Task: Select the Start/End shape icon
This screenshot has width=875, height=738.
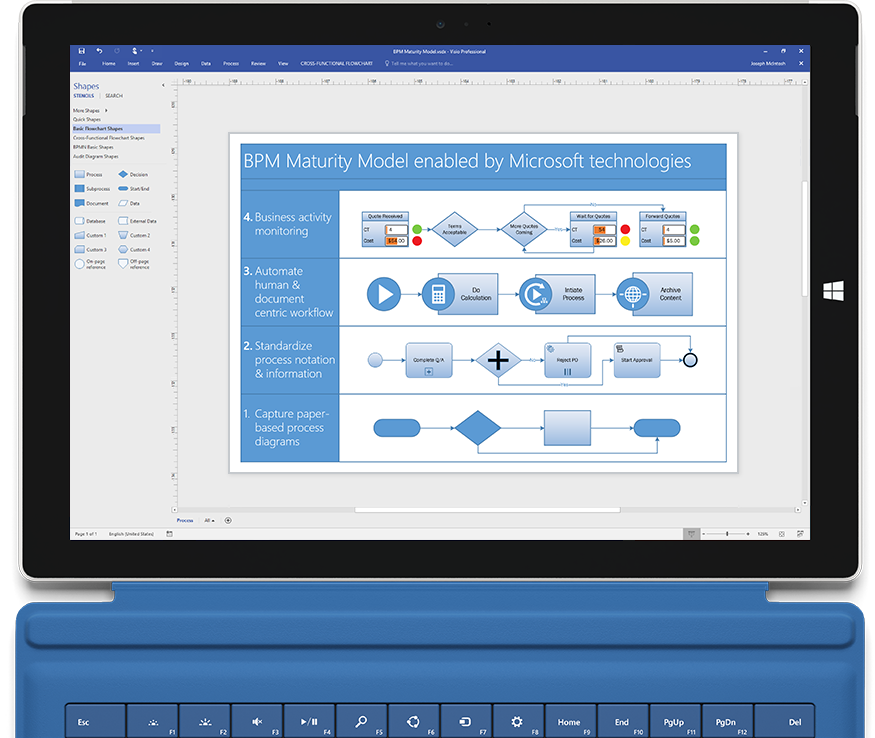Action: click(123, 189)
